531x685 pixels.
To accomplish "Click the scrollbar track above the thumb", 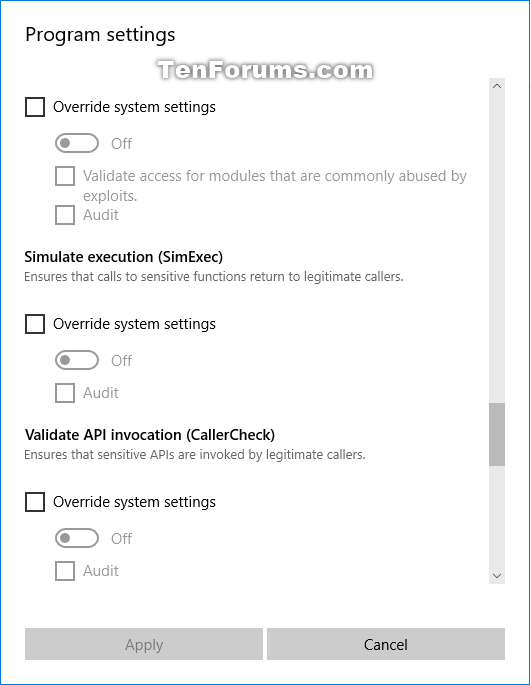I will (497, 248).
